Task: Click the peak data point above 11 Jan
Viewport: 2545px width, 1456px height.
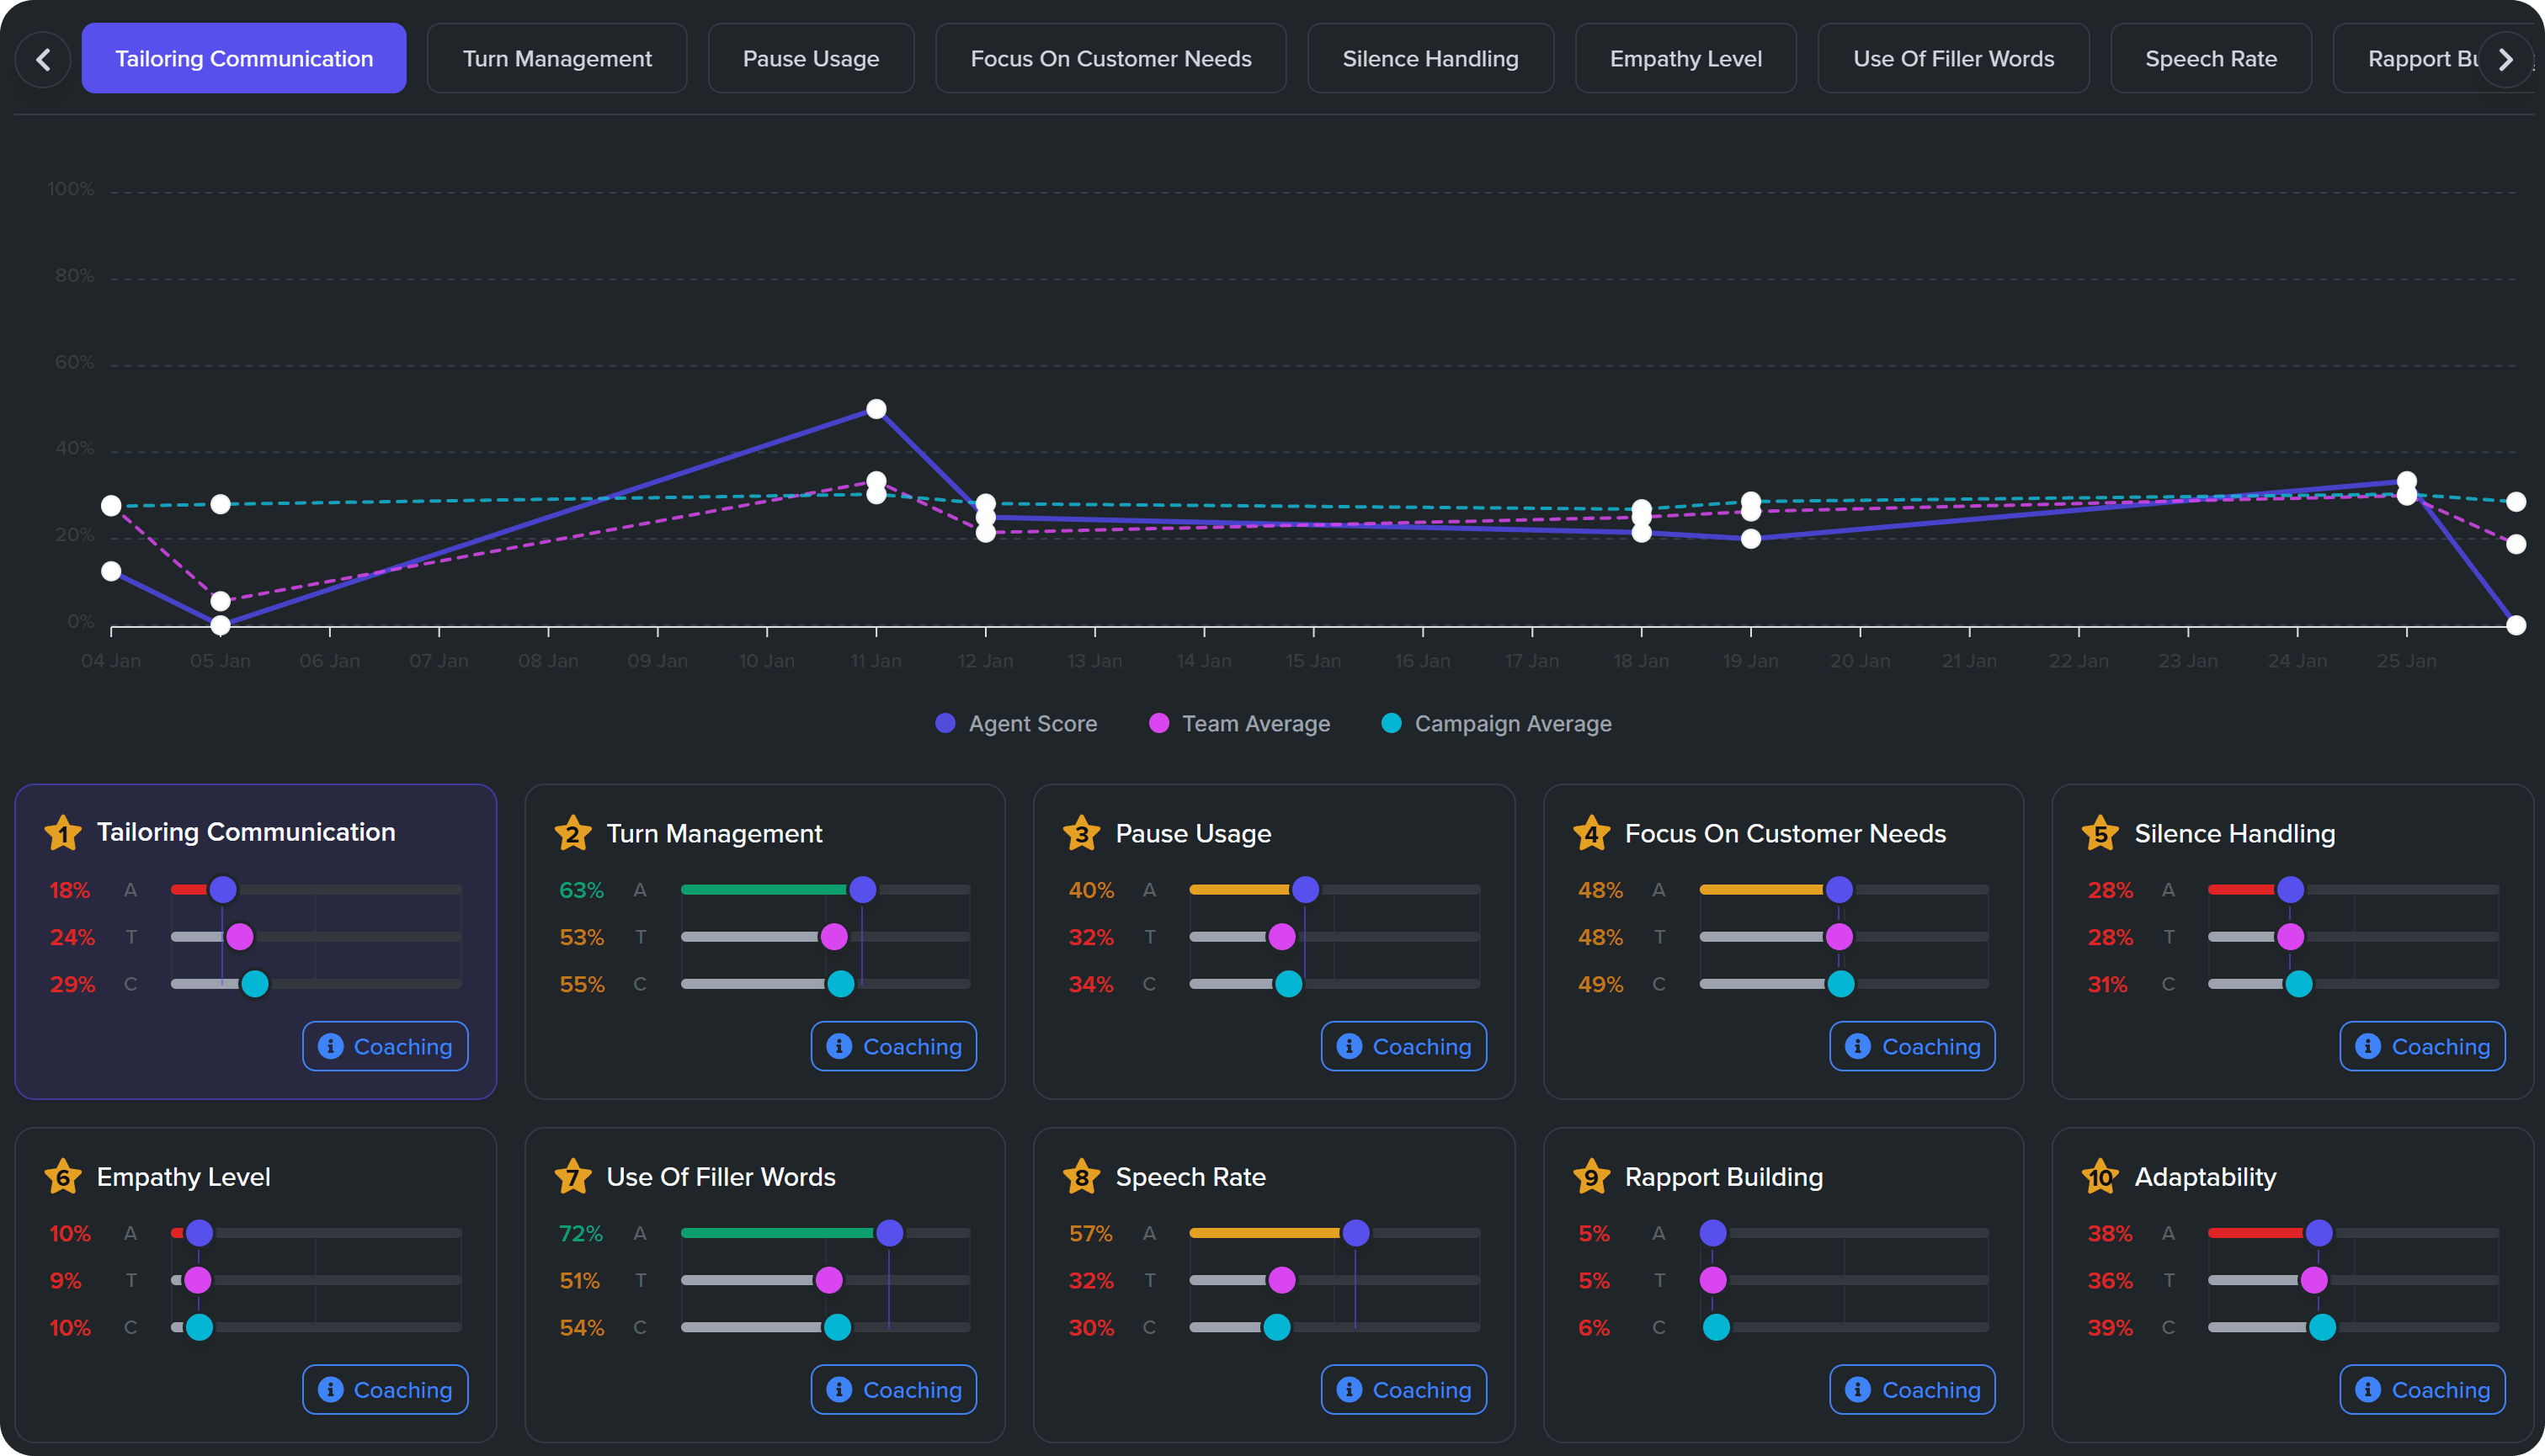Action: (x=877, y=408)
